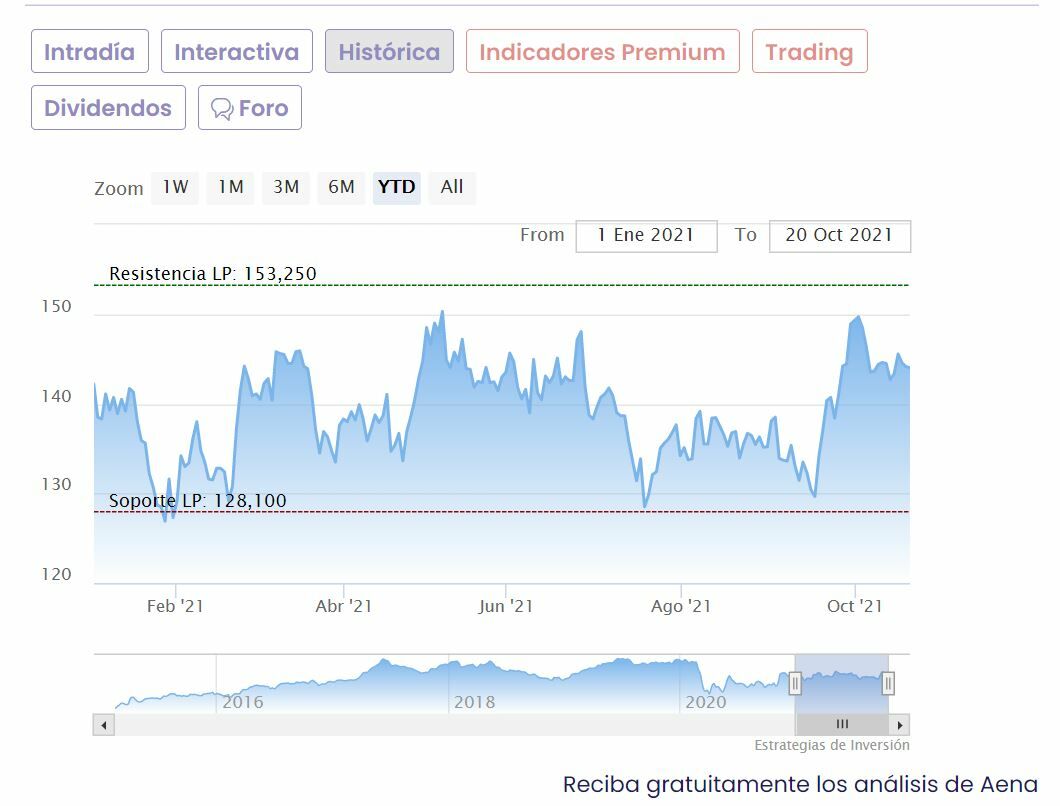Viewport: 1060px width, 806px height.
Task: Click the From date field
Action: pos(646,236)
